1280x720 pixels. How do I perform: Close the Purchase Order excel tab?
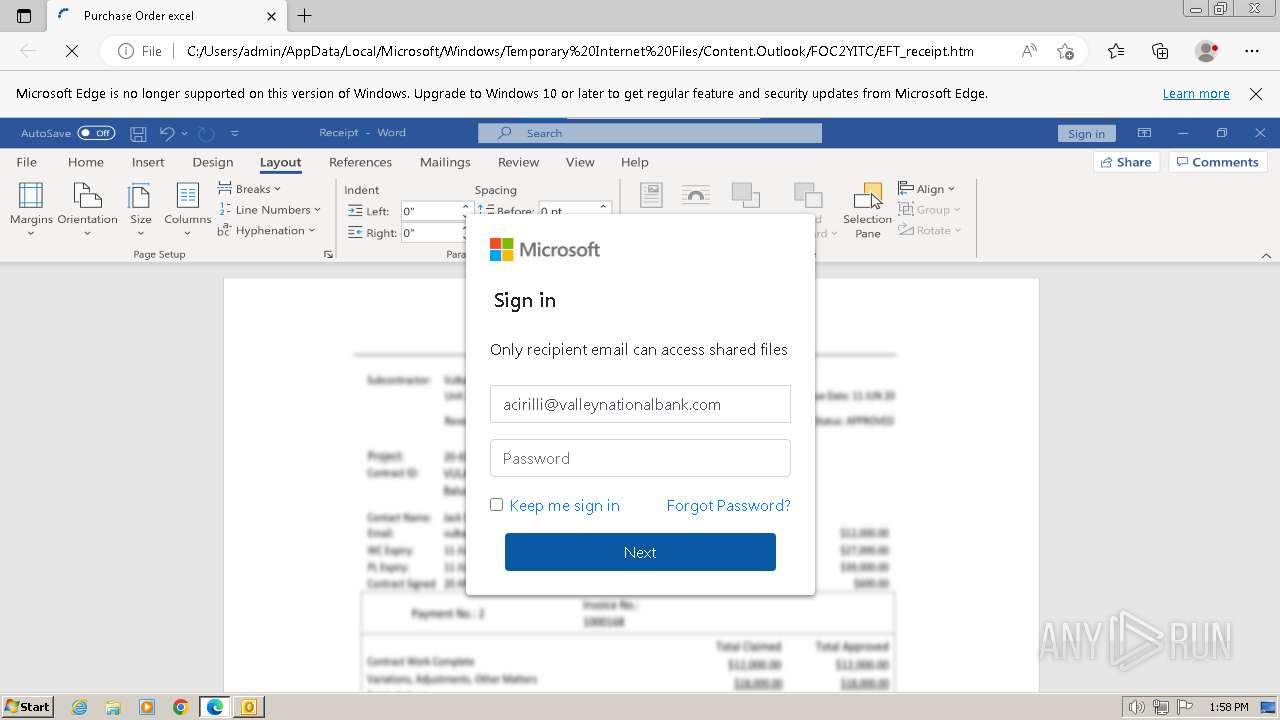coord(272,16)
